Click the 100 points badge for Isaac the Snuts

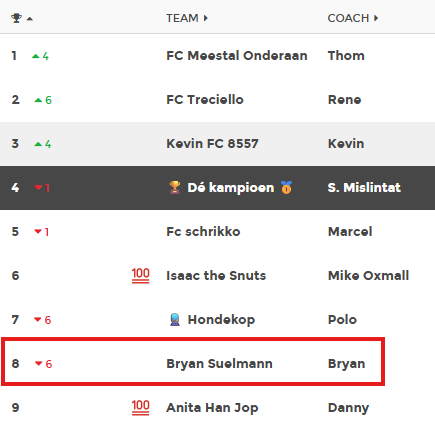tap(140, 276)
